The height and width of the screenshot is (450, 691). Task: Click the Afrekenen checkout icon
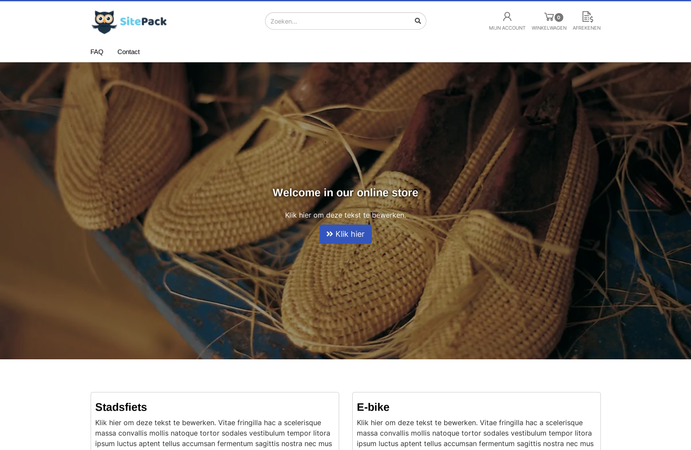tap(587, 17)
